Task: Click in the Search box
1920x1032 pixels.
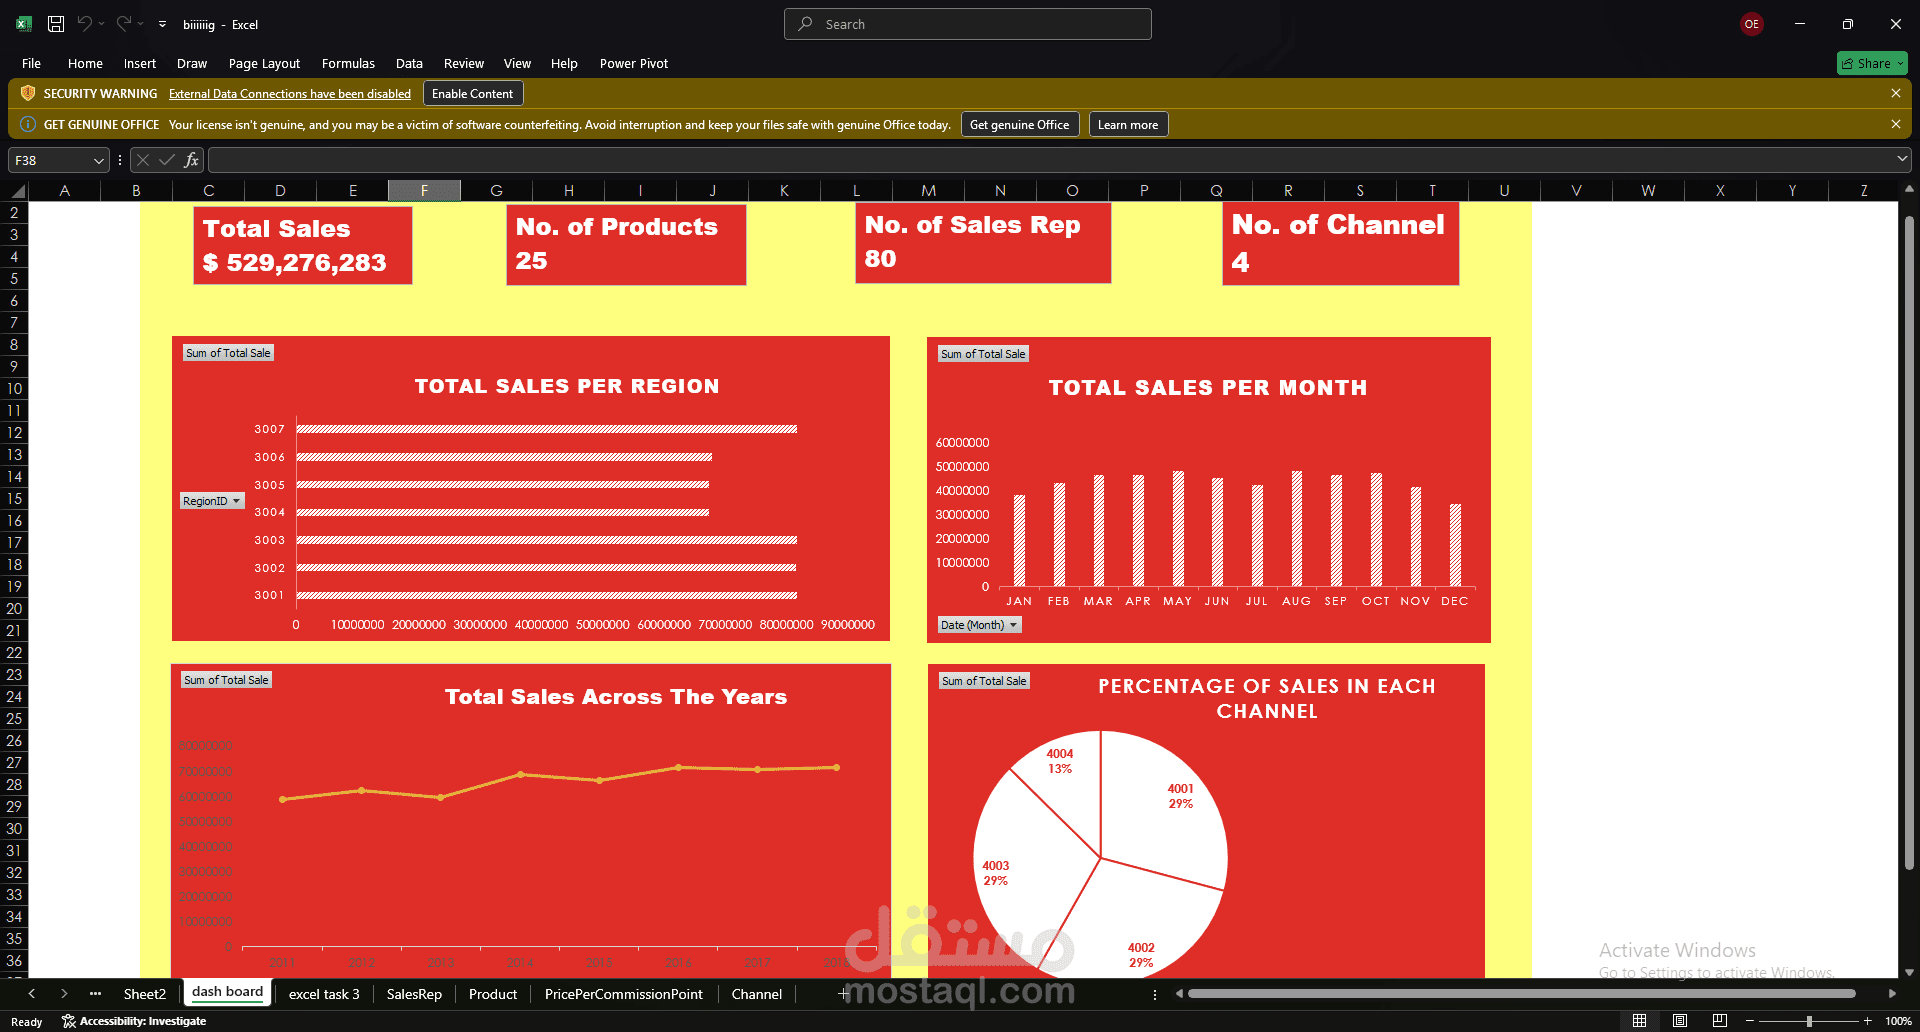Action: pos(967,24)
